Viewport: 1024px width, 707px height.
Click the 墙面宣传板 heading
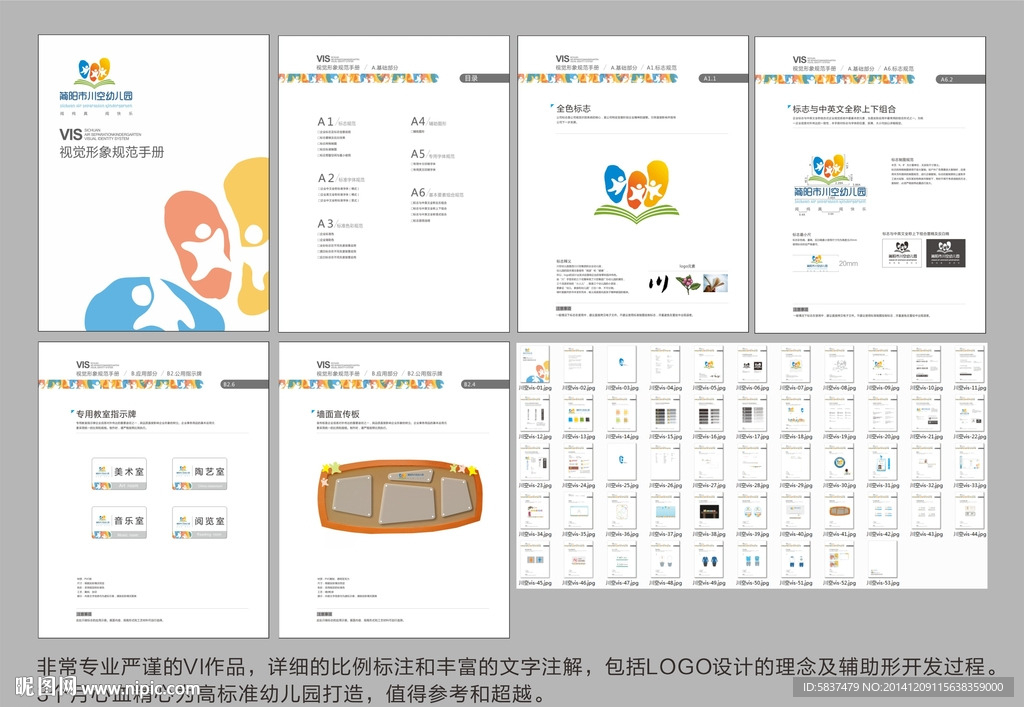[x=338, y=414]
